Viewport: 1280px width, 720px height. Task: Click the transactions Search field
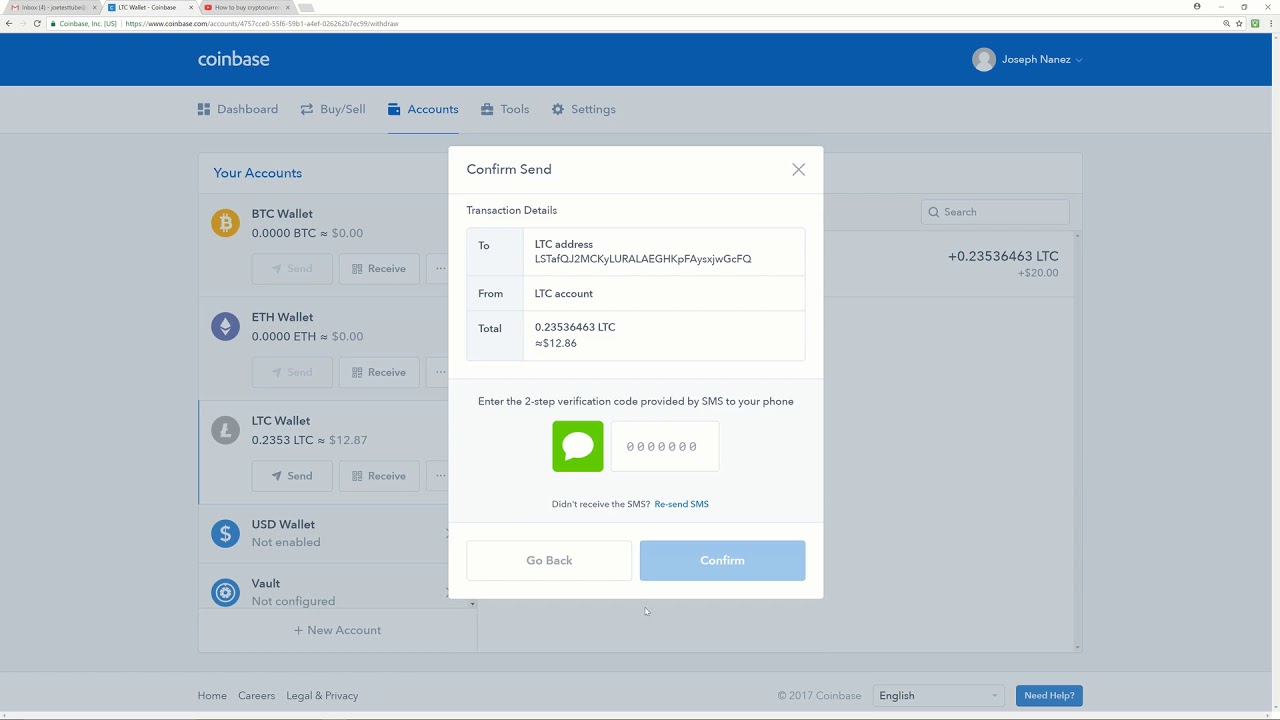(995, 212)
